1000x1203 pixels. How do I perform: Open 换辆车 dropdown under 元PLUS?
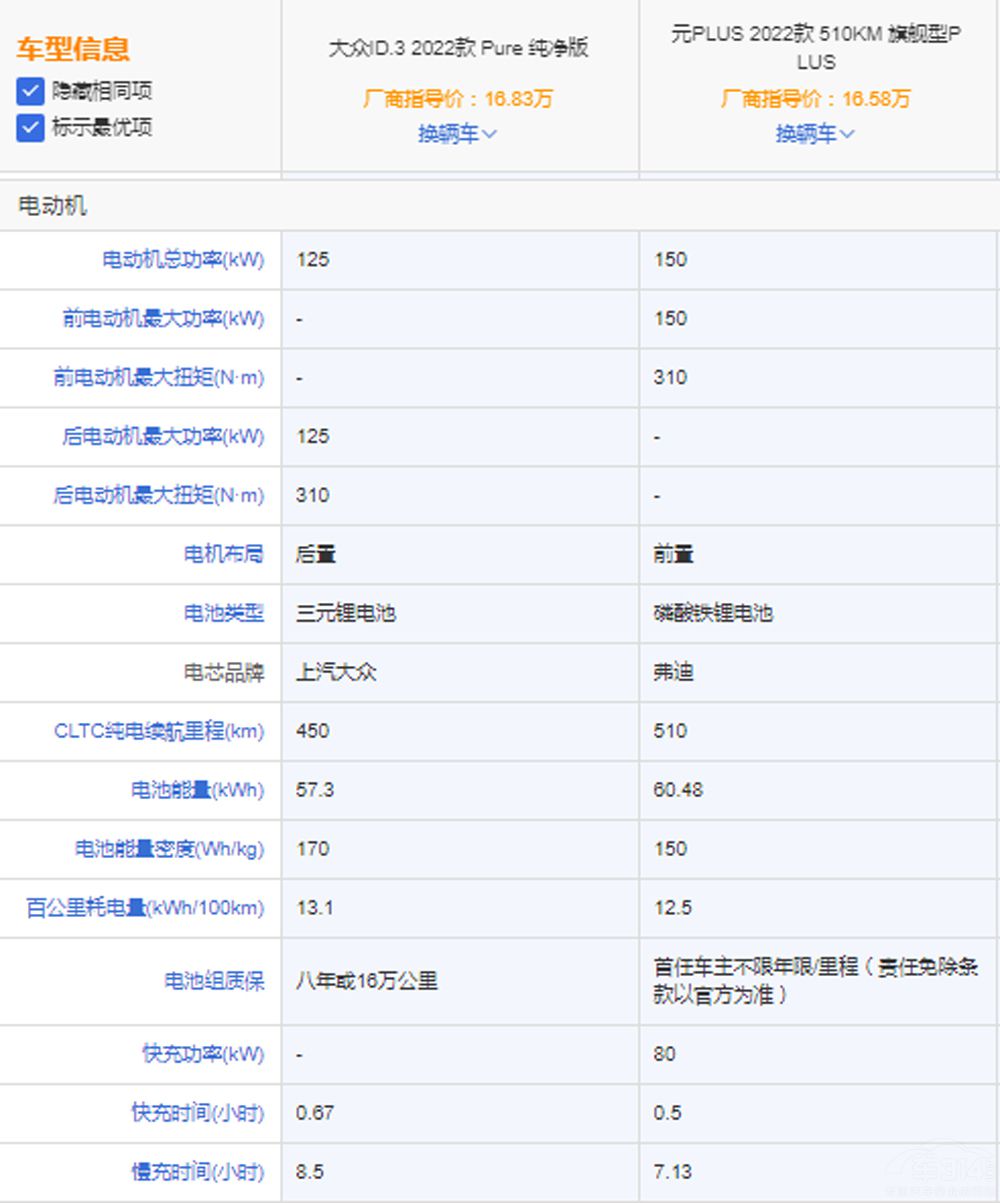tap(815, 134)
